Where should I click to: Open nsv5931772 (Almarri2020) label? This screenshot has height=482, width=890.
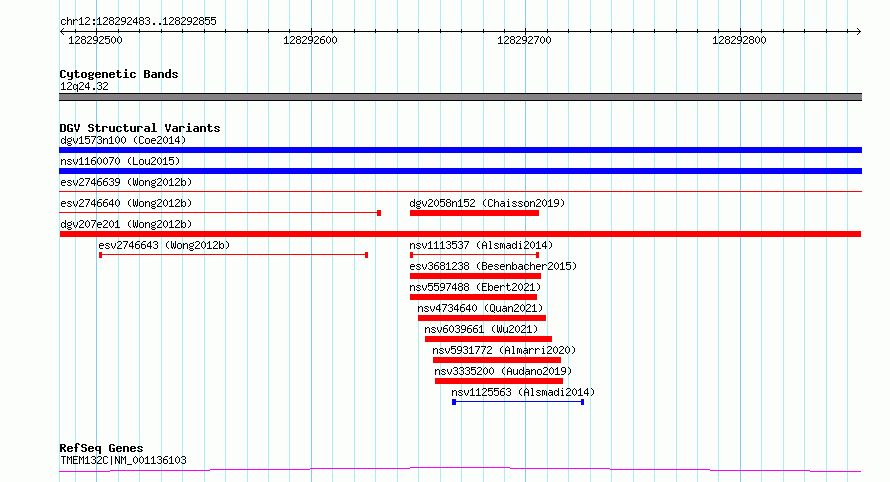[504, 350]
